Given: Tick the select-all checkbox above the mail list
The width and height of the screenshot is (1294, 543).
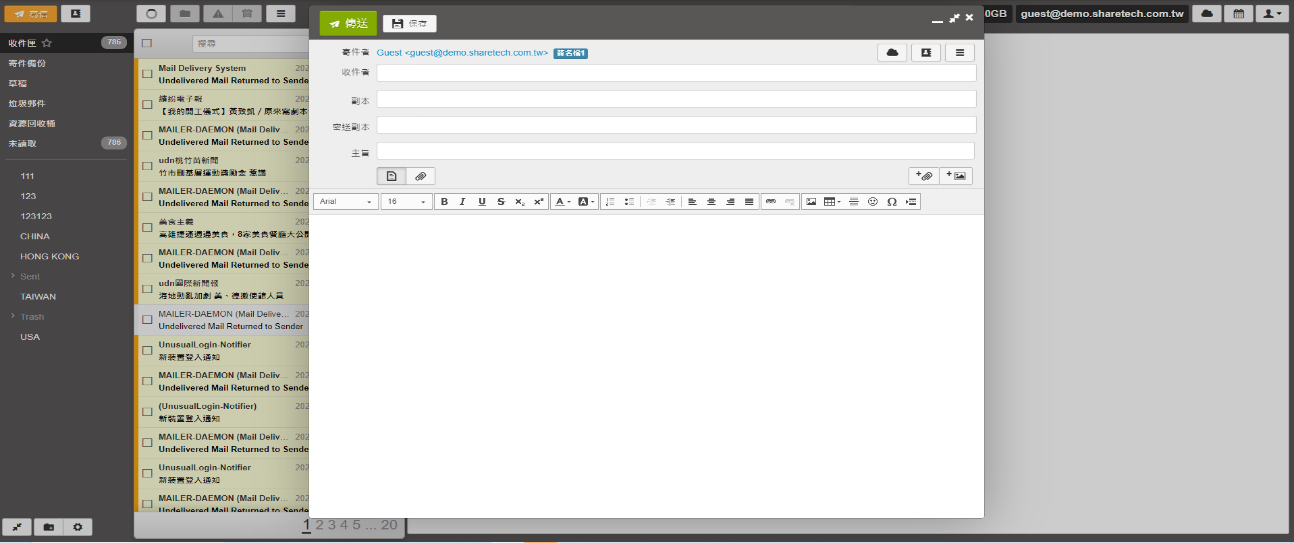Looking at the screenshot, I should point(147,44).
